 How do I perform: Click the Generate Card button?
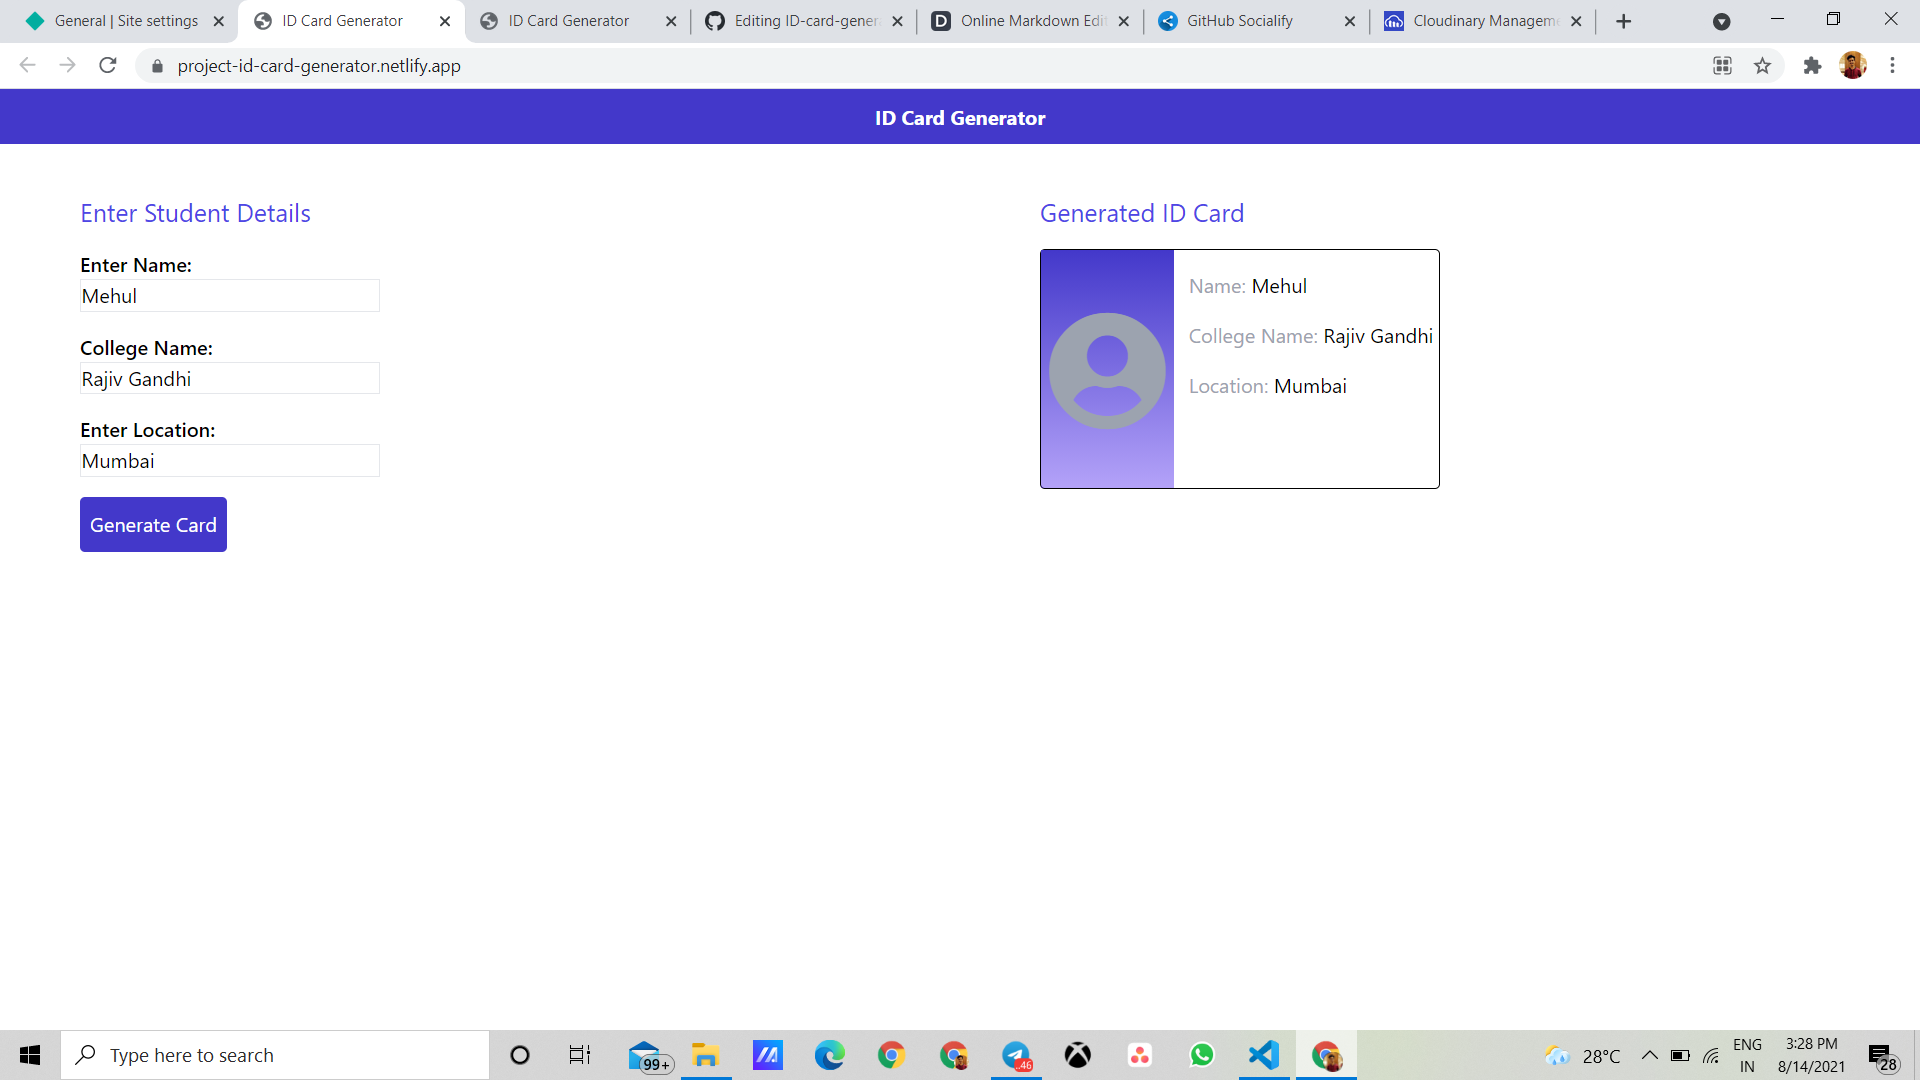click(x=153, y=524)
